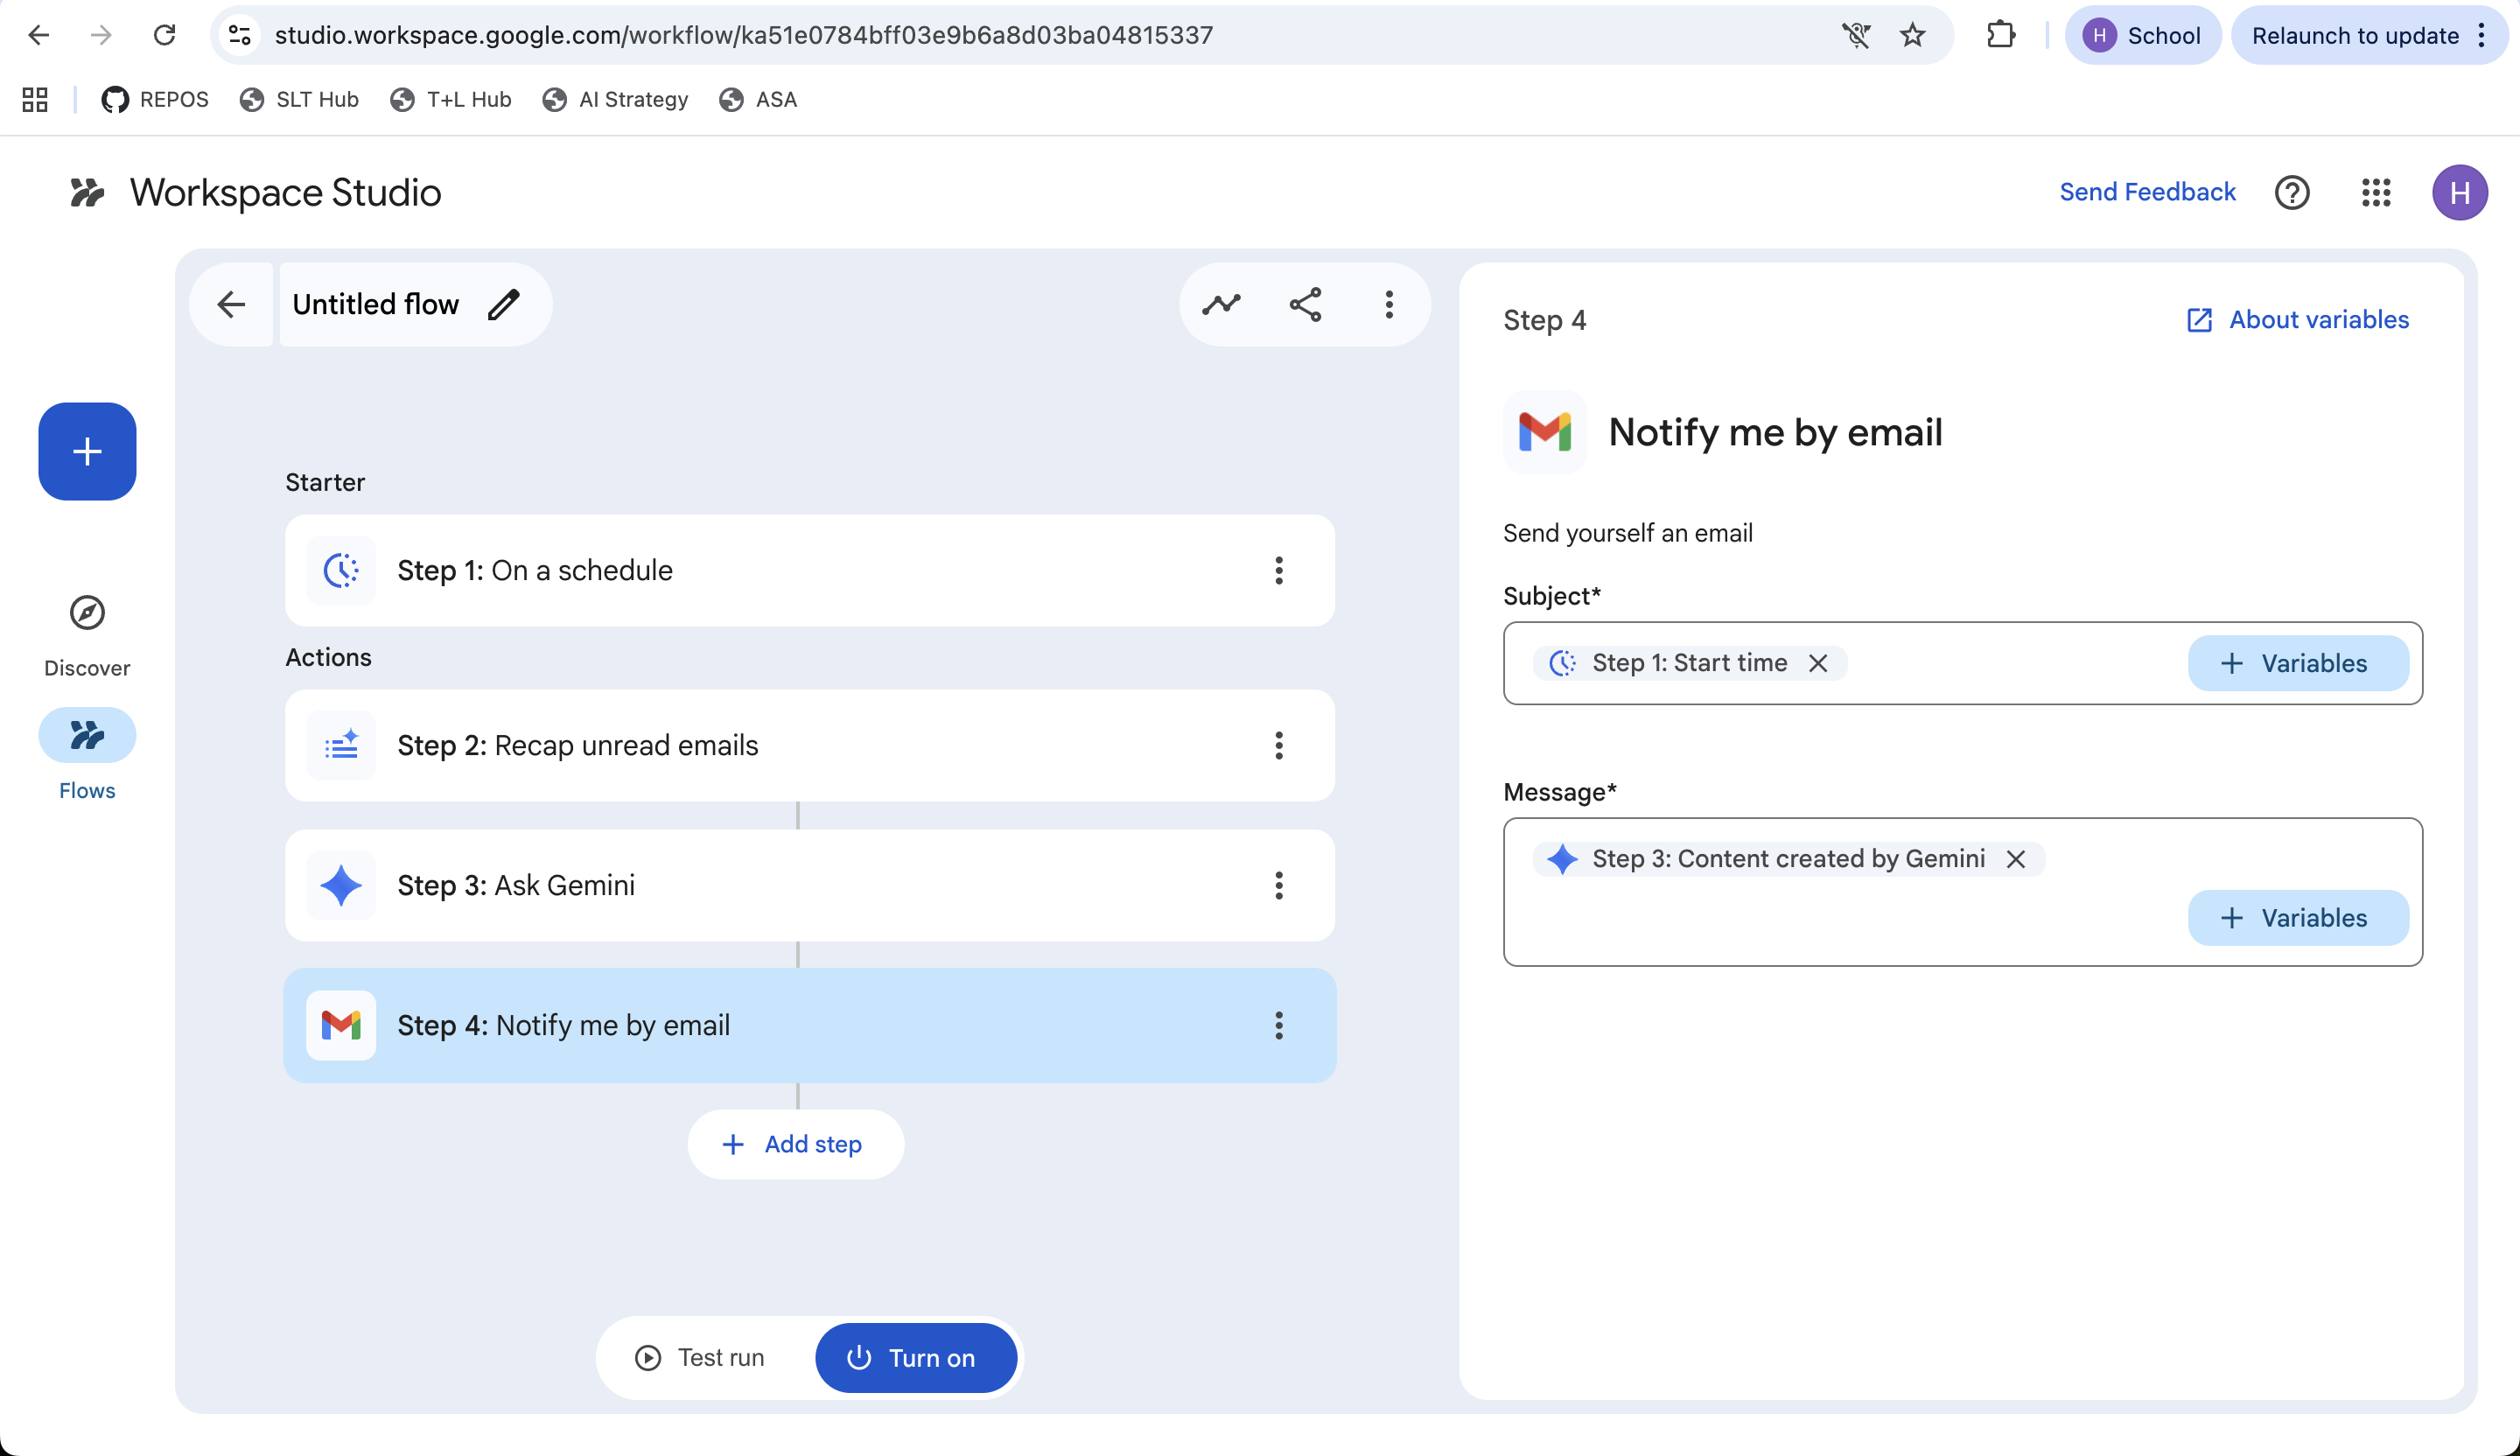
Task: Open the Google apps grid icon
Action: [2376, 192]
